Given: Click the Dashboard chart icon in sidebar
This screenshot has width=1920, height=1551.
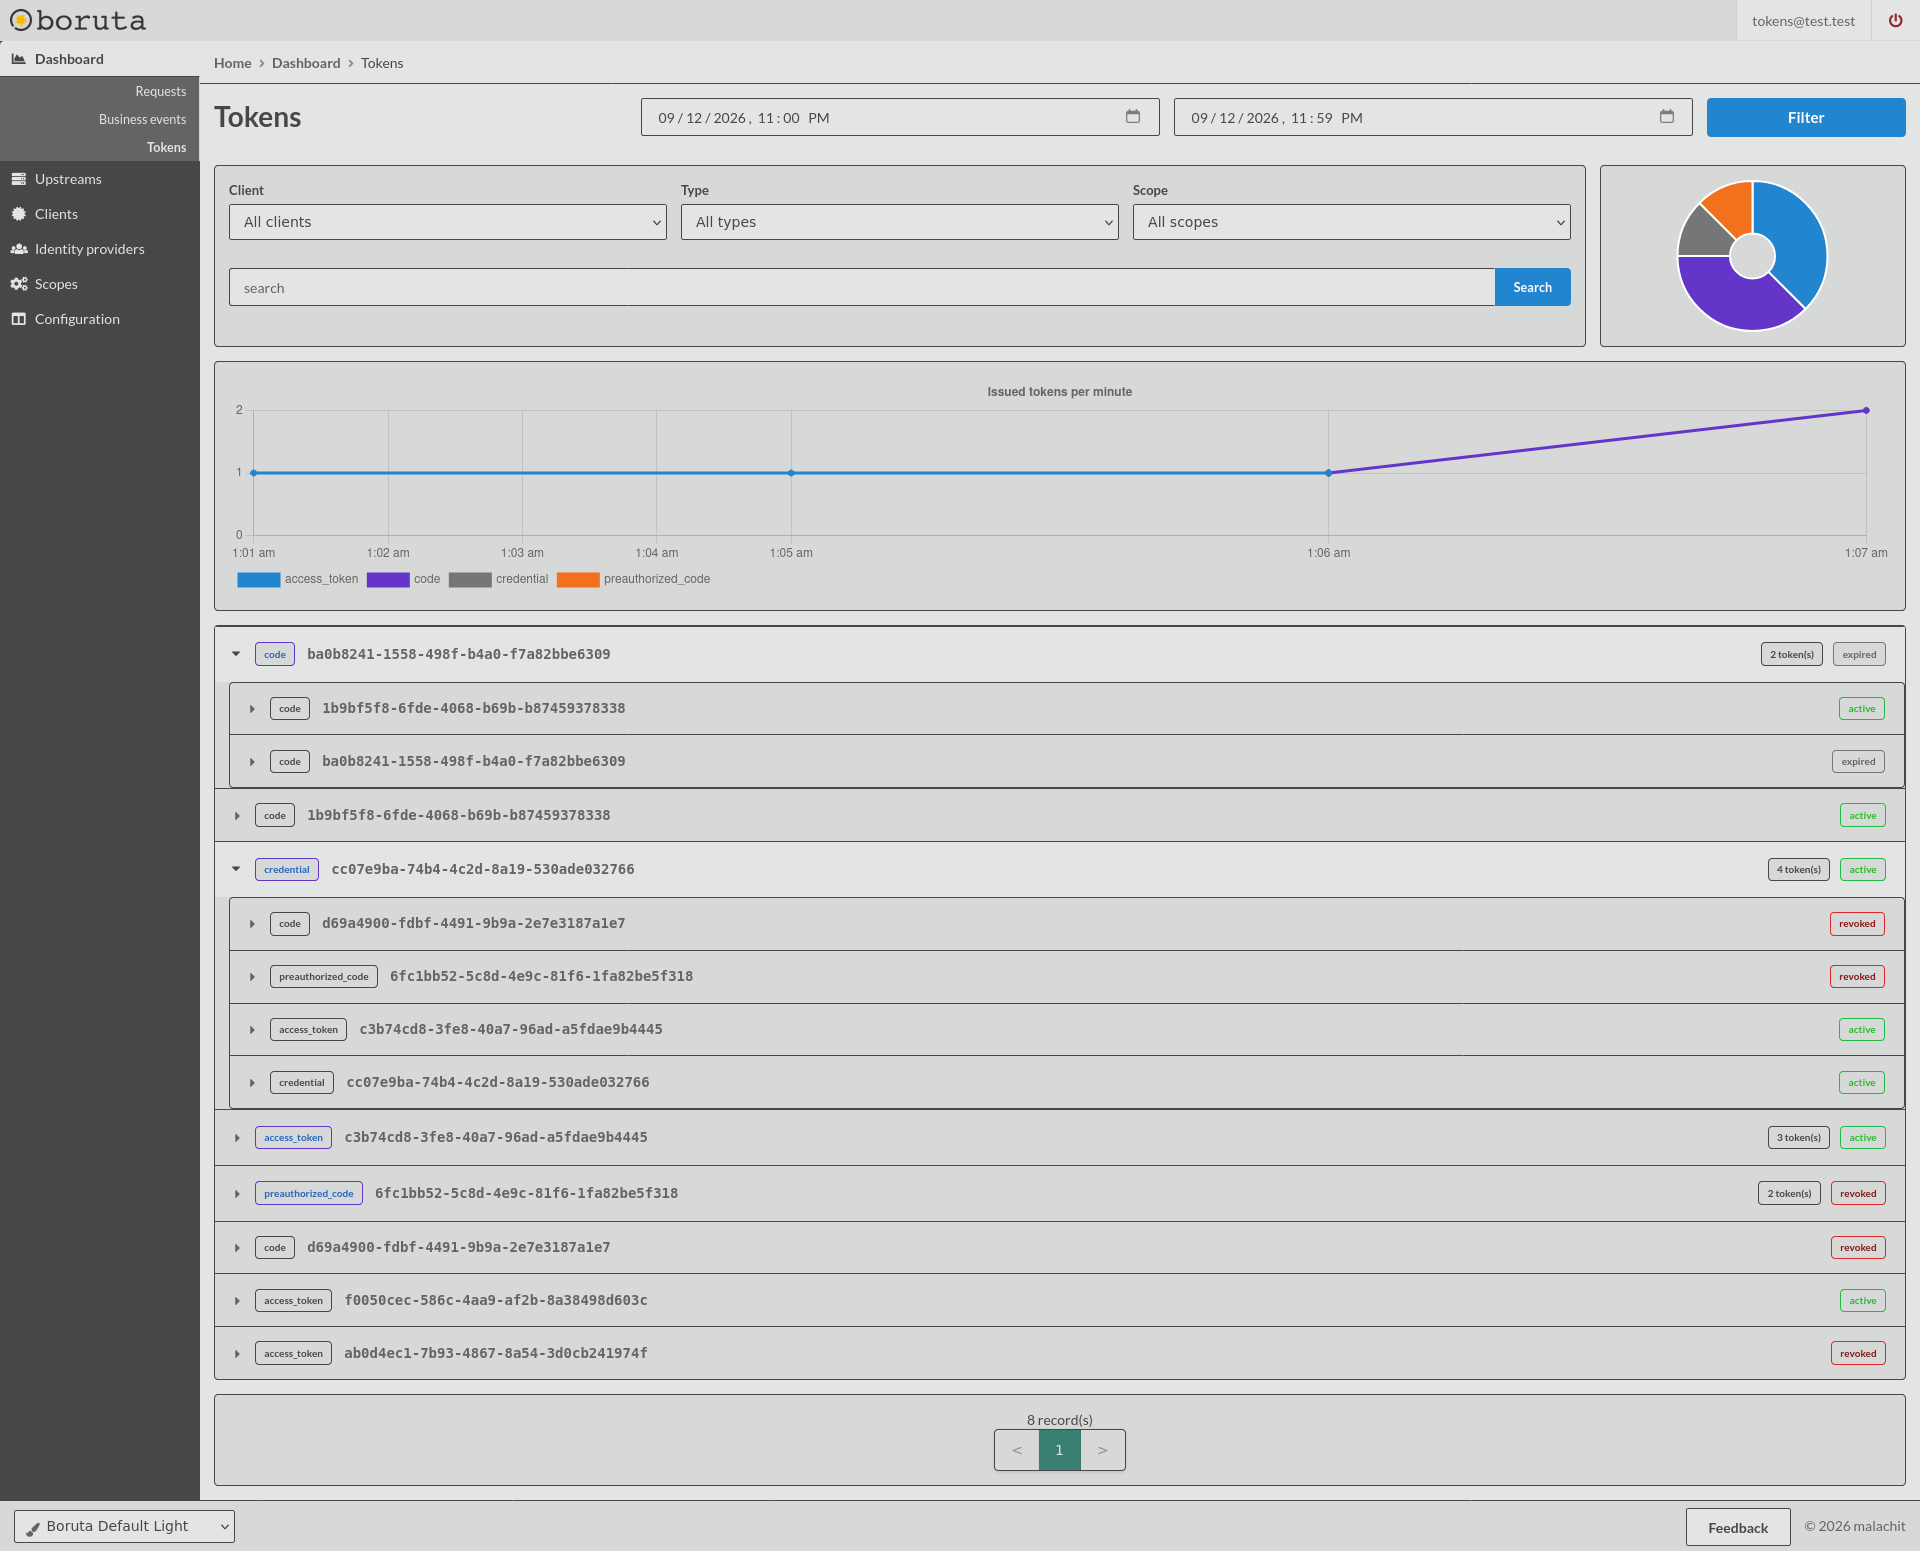Looking at the screenshot, I should [18, 59].
